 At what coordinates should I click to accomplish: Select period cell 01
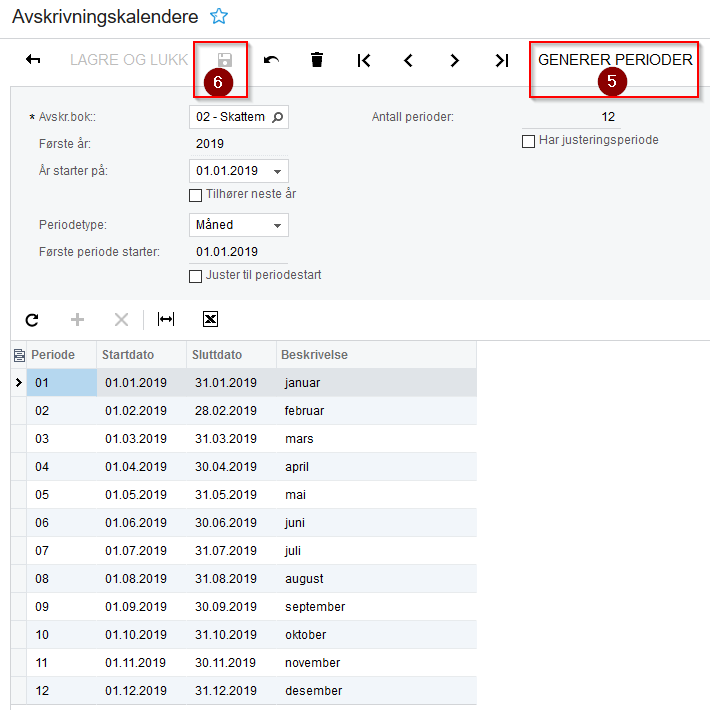[x=62, y=383]
